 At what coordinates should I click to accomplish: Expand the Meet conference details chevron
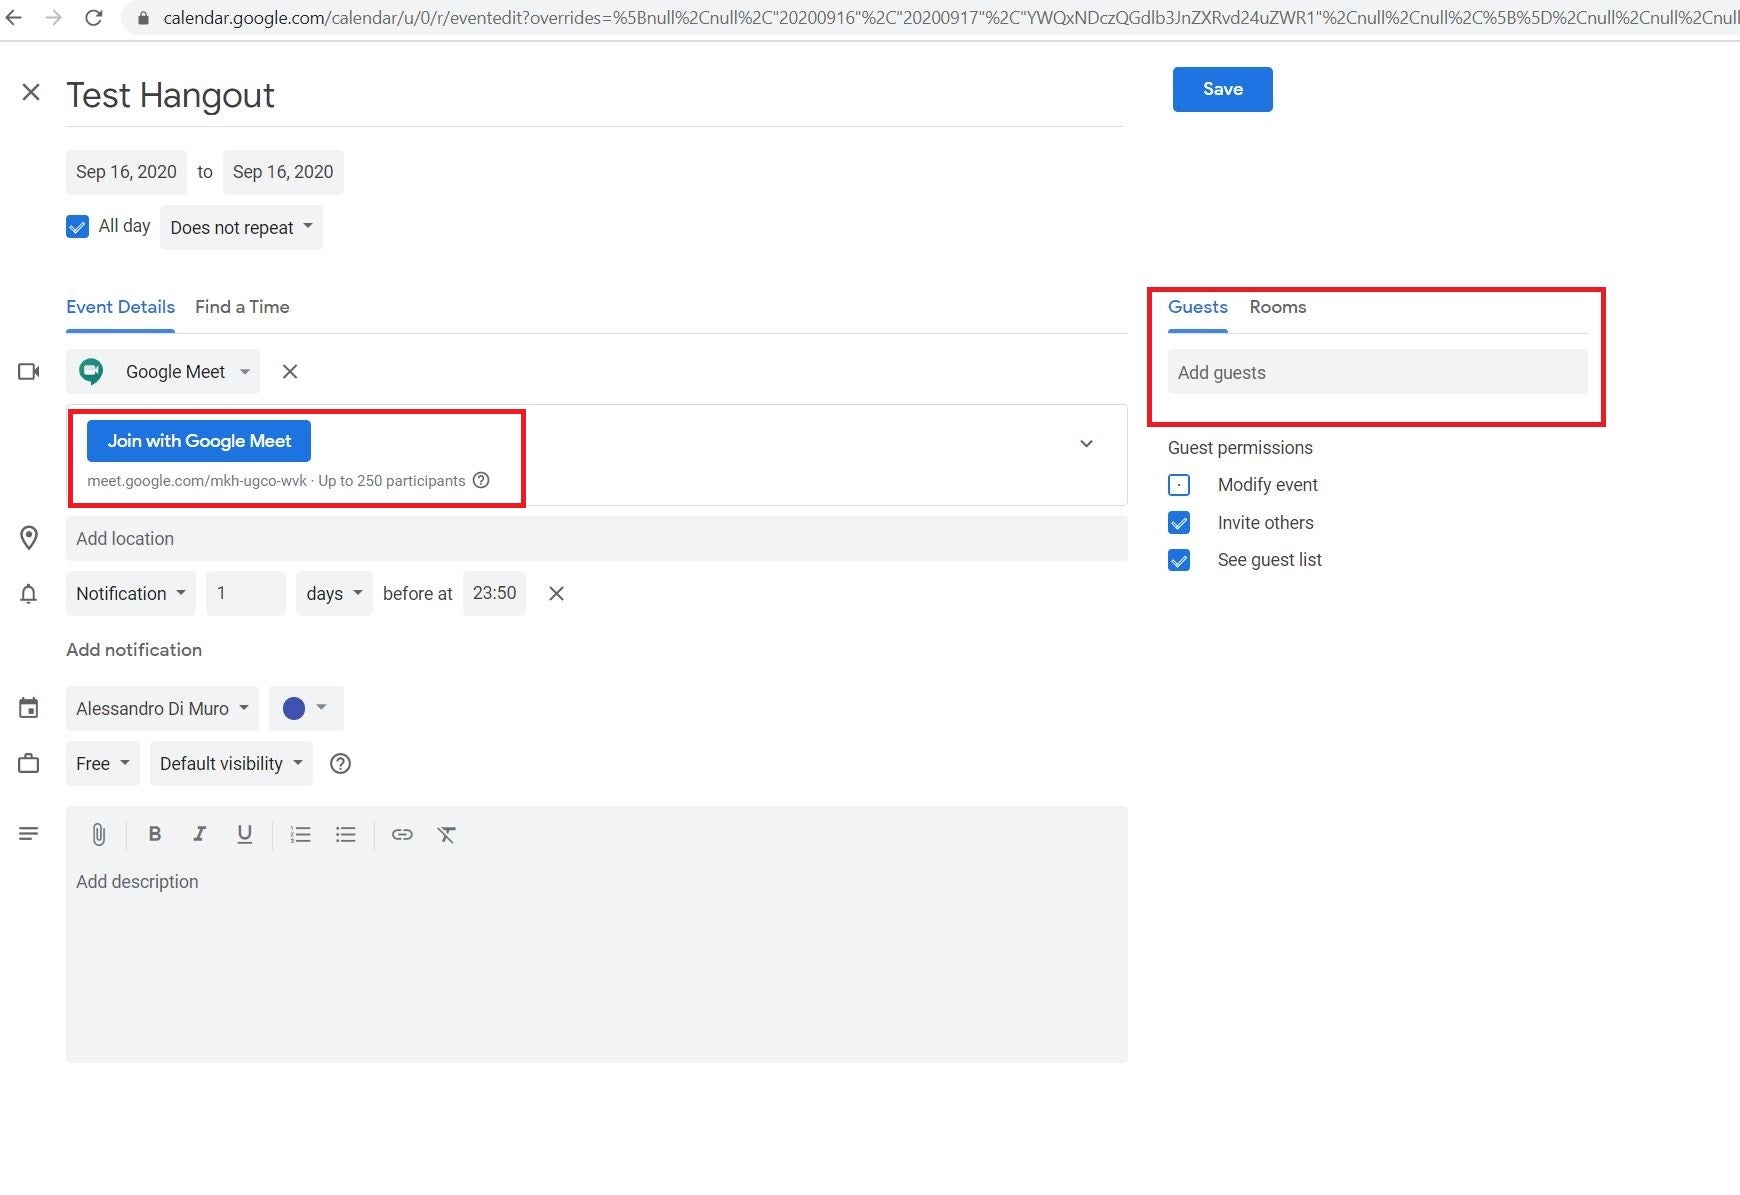[1086, 443]
